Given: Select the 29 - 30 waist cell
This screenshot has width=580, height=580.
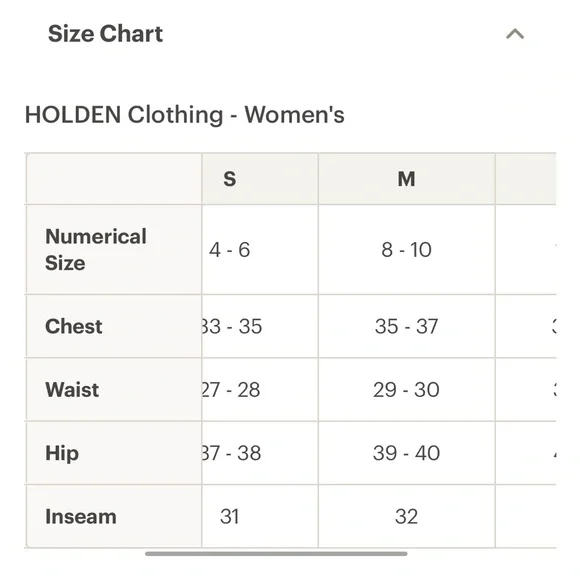Looking at the screenshot, I should click(407, 390).
